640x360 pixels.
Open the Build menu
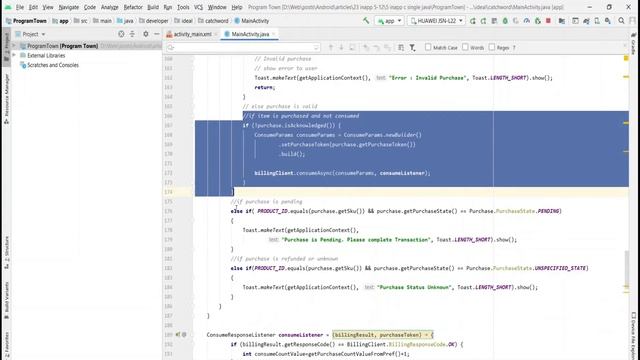153,7
